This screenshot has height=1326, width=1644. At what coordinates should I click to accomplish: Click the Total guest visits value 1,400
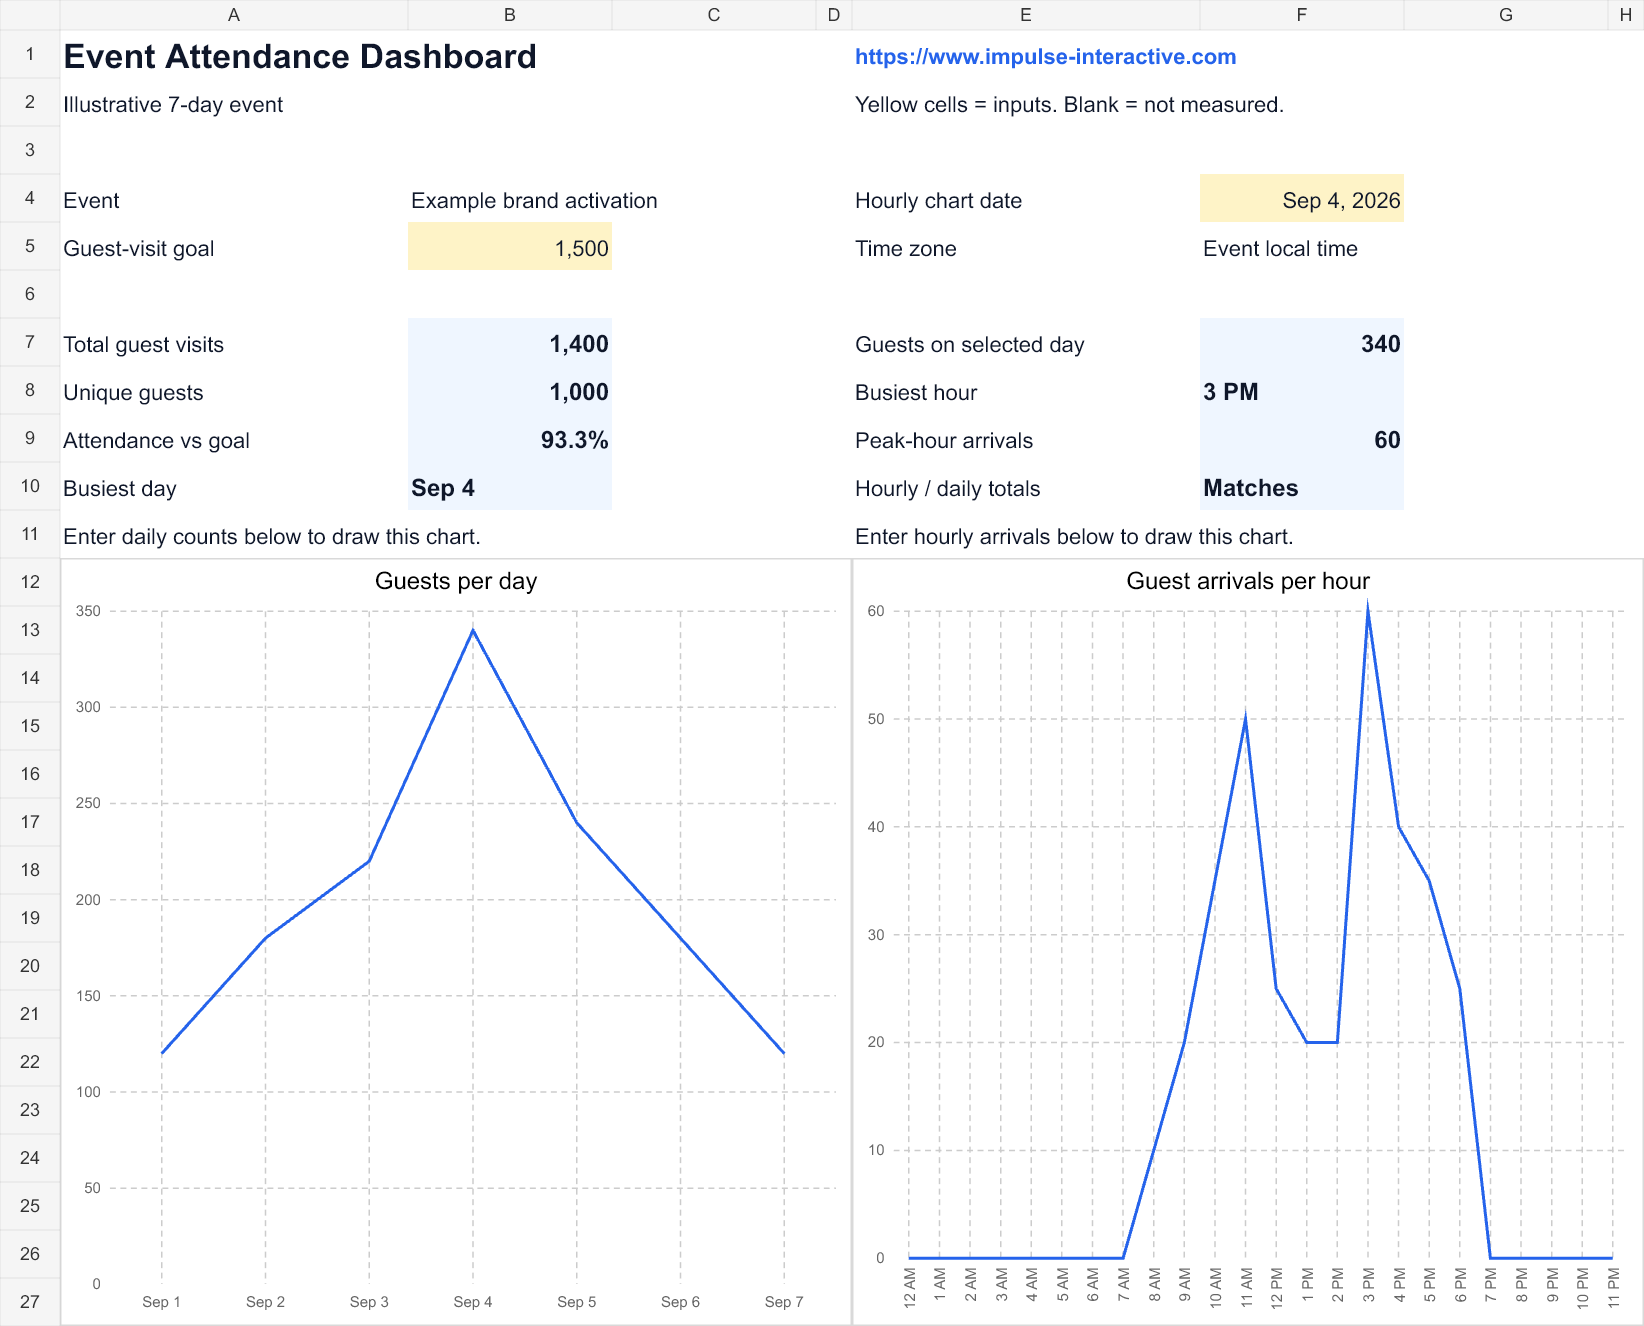click(x=510, y=343)
